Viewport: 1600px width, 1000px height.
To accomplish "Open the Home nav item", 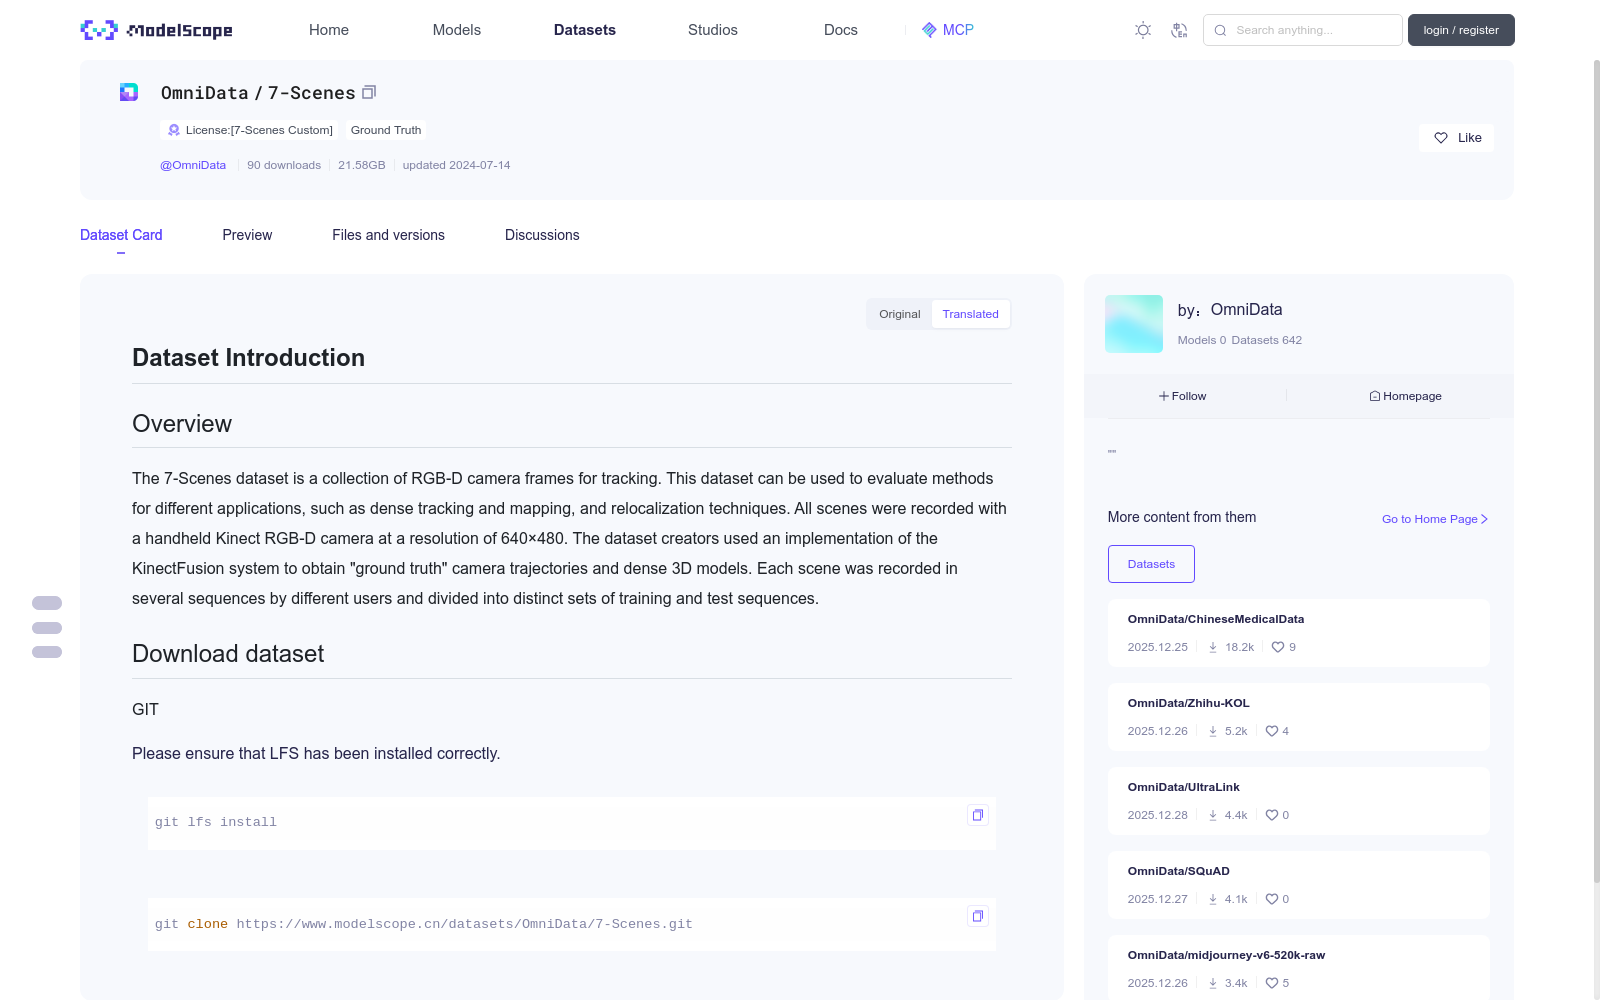I will [329, 30].
